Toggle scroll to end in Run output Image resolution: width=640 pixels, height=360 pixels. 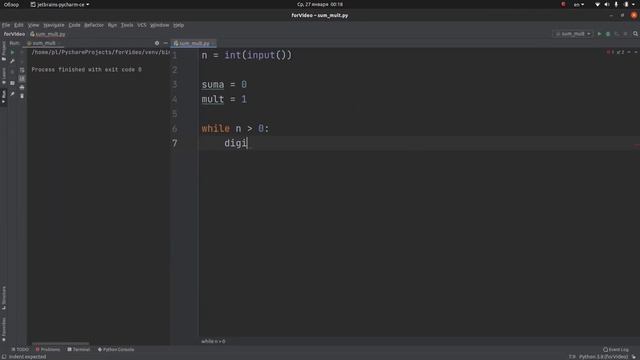point(22,78)
